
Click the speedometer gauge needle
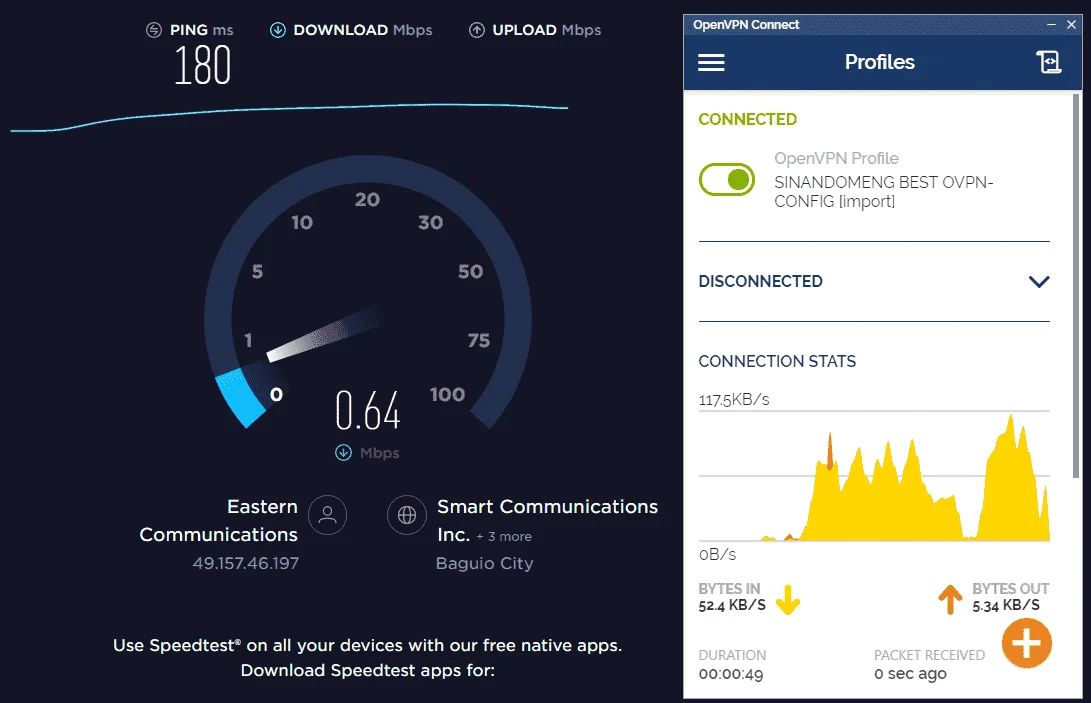324,333
